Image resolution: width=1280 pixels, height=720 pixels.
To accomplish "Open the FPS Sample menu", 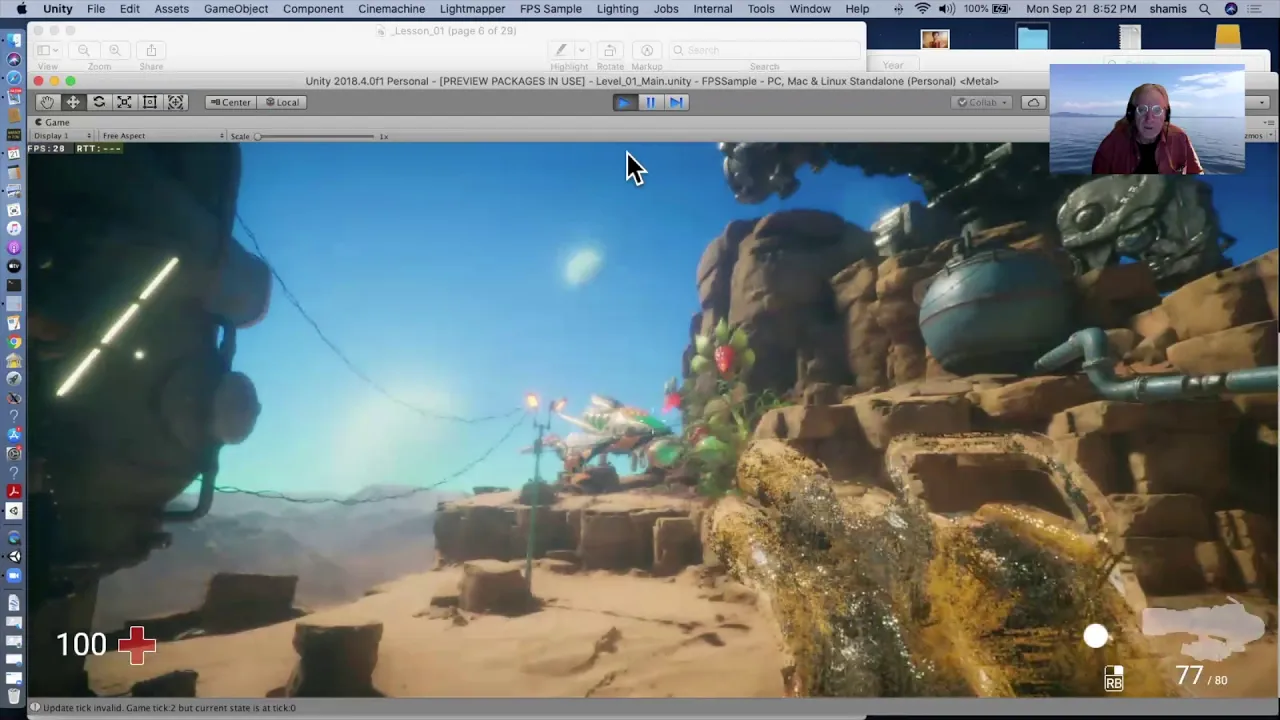I will pos(550,9).
